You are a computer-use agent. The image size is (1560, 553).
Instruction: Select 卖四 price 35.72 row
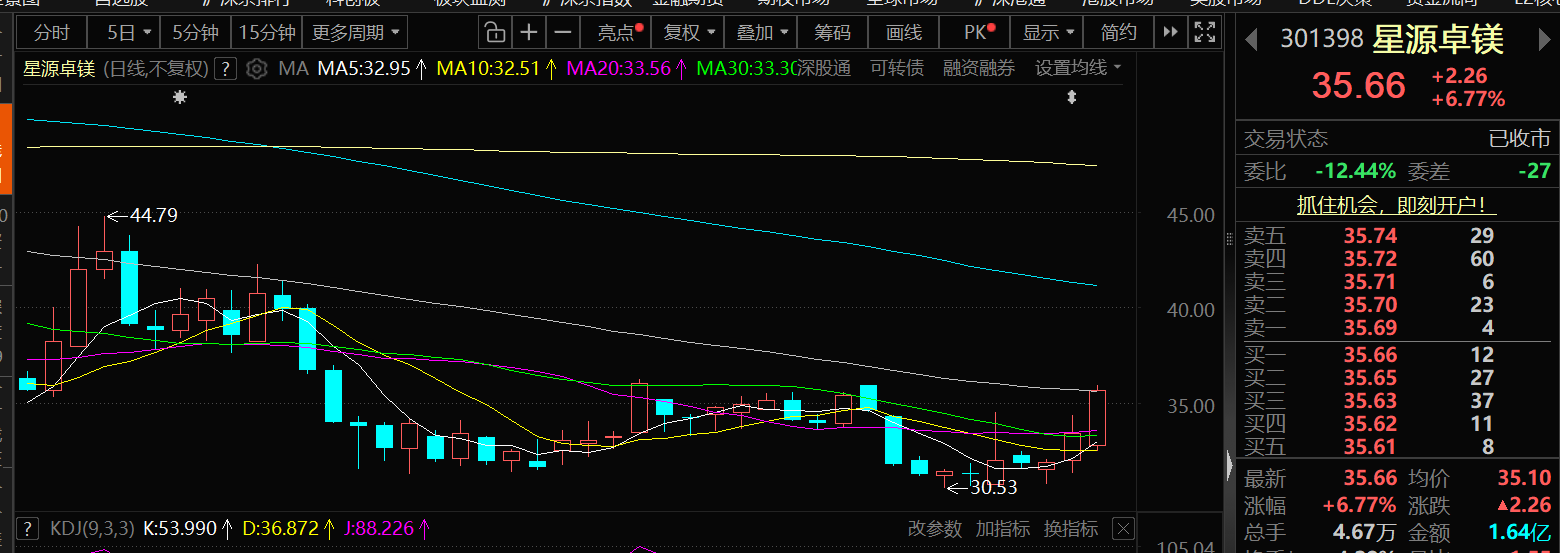(1397, 259)
